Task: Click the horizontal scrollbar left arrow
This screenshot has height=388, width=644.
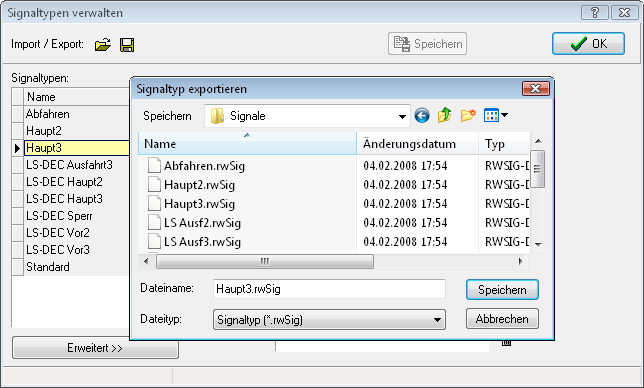Action: pyautogui.click(x=146, y=261)
